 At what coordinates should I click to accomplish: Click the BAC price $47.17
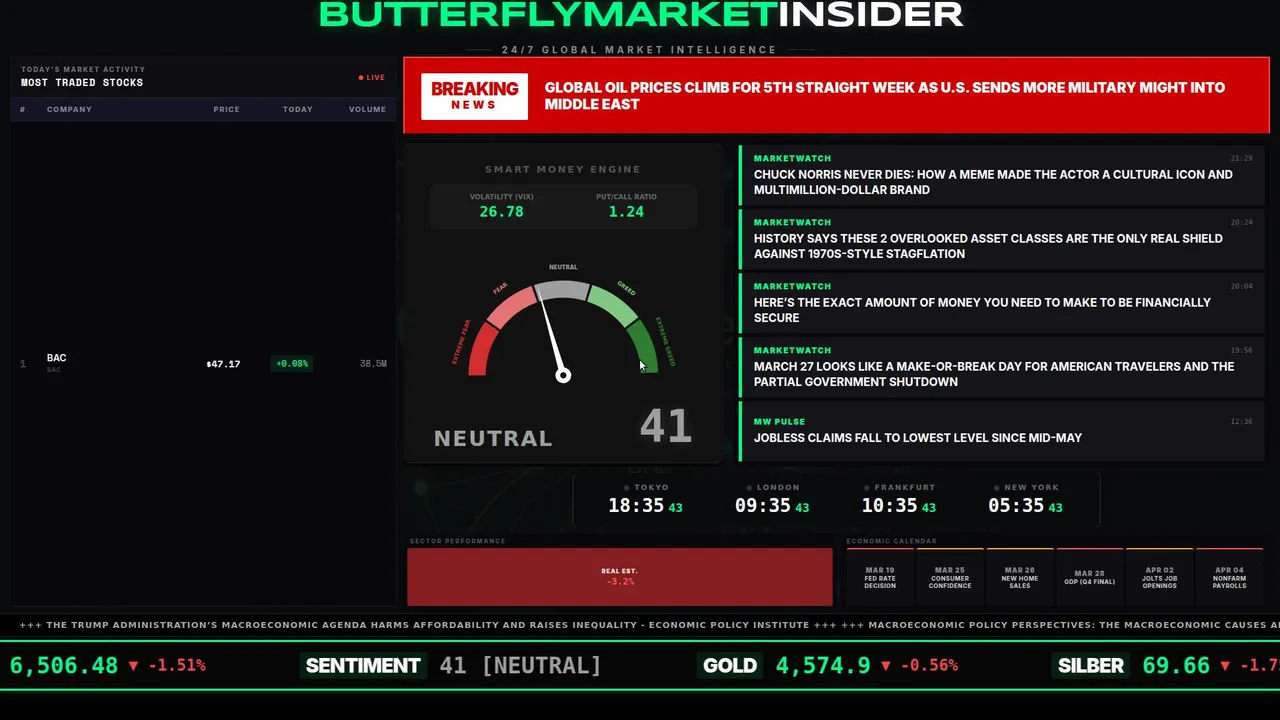pos(223,364)
